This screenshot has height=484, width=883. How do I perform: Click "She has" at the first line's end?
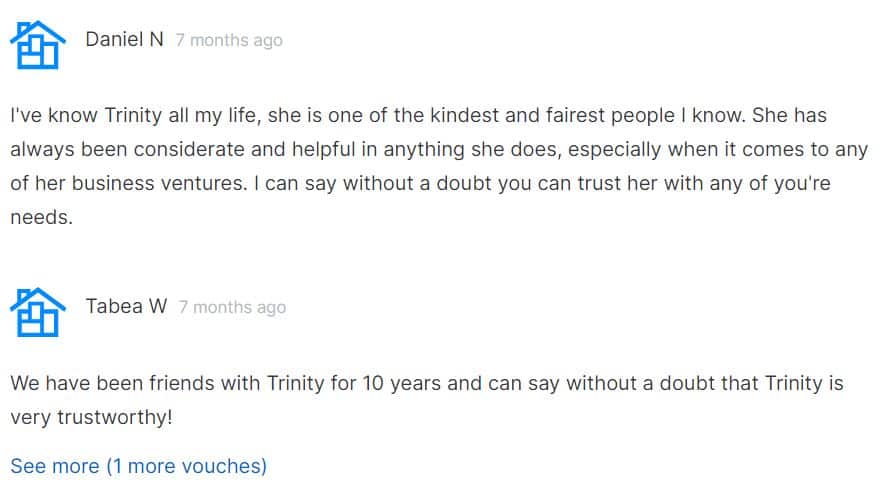pyautogui.click(x=790, y=116)
